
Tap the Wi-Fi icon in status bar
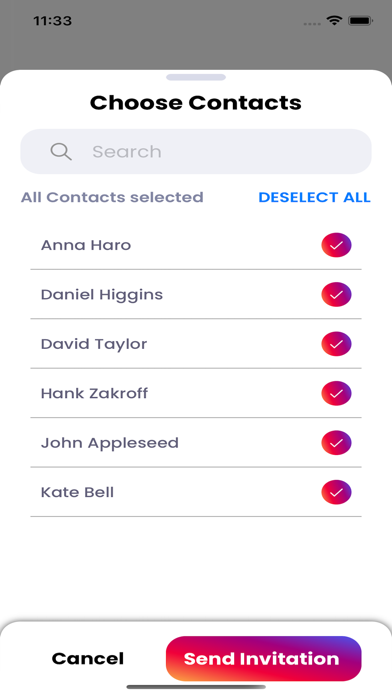point(333,20)
